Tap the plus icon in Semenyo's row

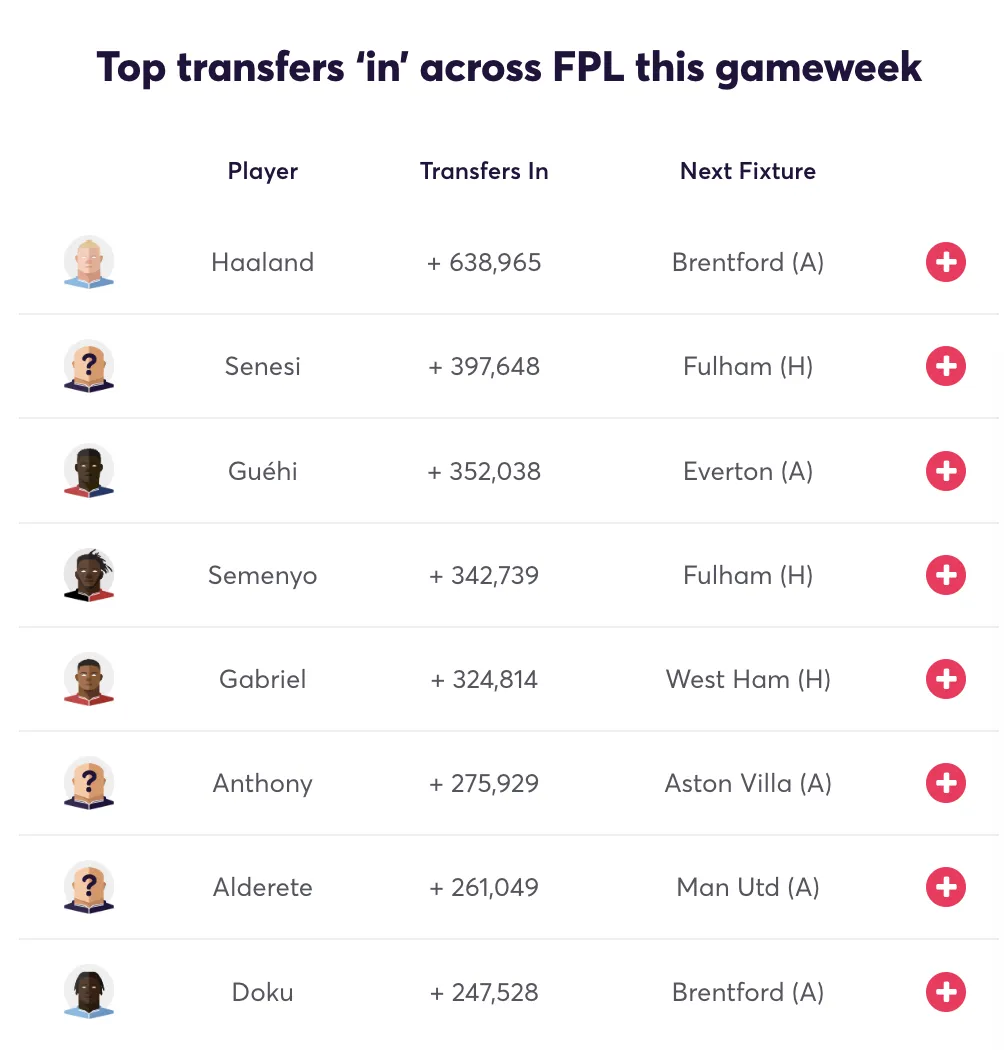click(945, 575)
